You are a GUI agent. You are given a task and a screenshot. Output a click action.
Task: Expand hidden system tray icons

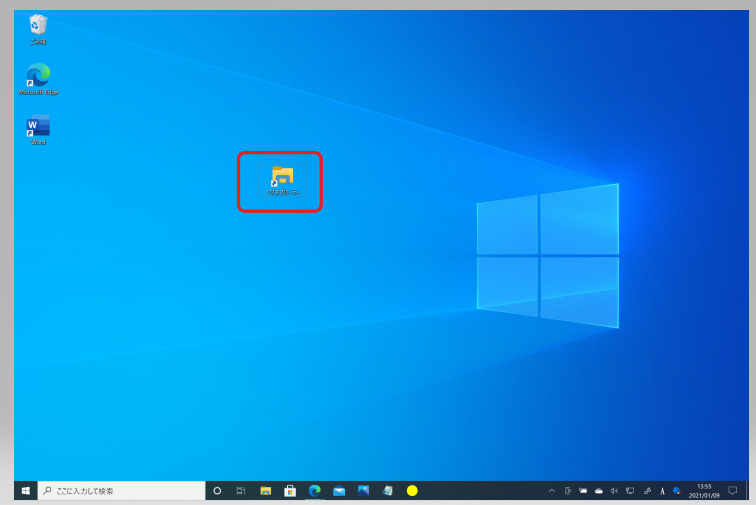(551, 491)
